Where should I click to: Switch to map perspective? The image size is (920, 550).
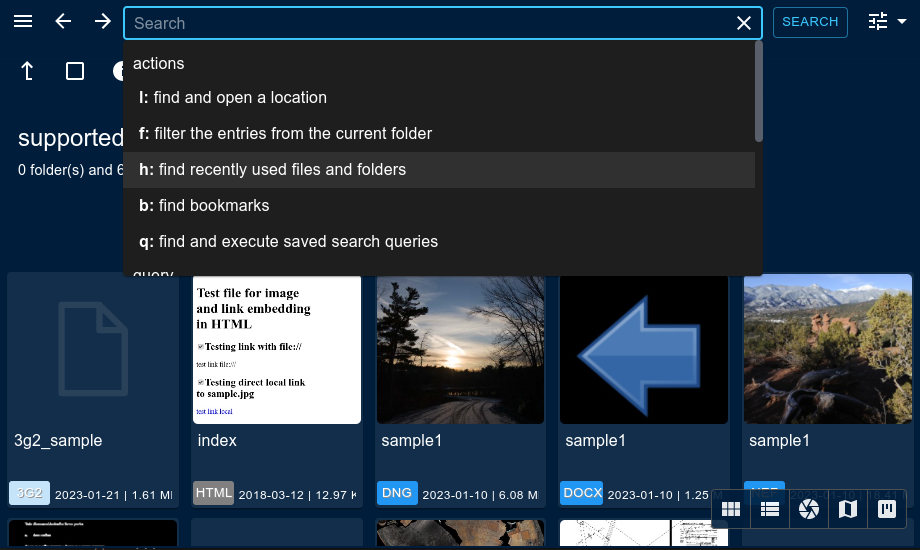(x=848, y=509)
